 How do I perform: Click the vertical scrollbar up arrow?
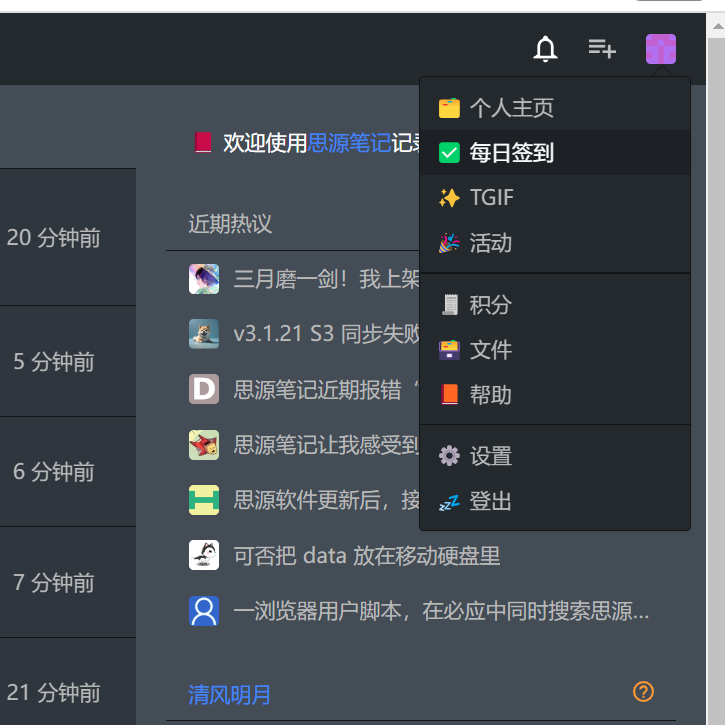[x=717, y=26]
